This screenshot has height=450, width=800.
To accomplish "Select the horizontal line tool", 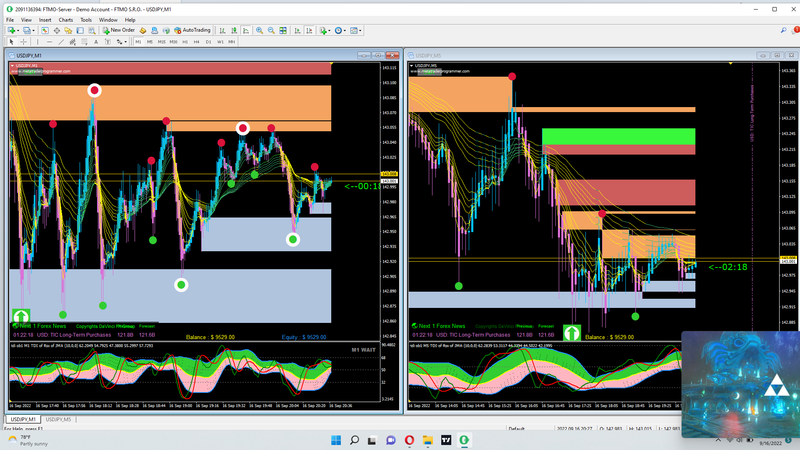I will pyautogui.click(x=49, y=42).
